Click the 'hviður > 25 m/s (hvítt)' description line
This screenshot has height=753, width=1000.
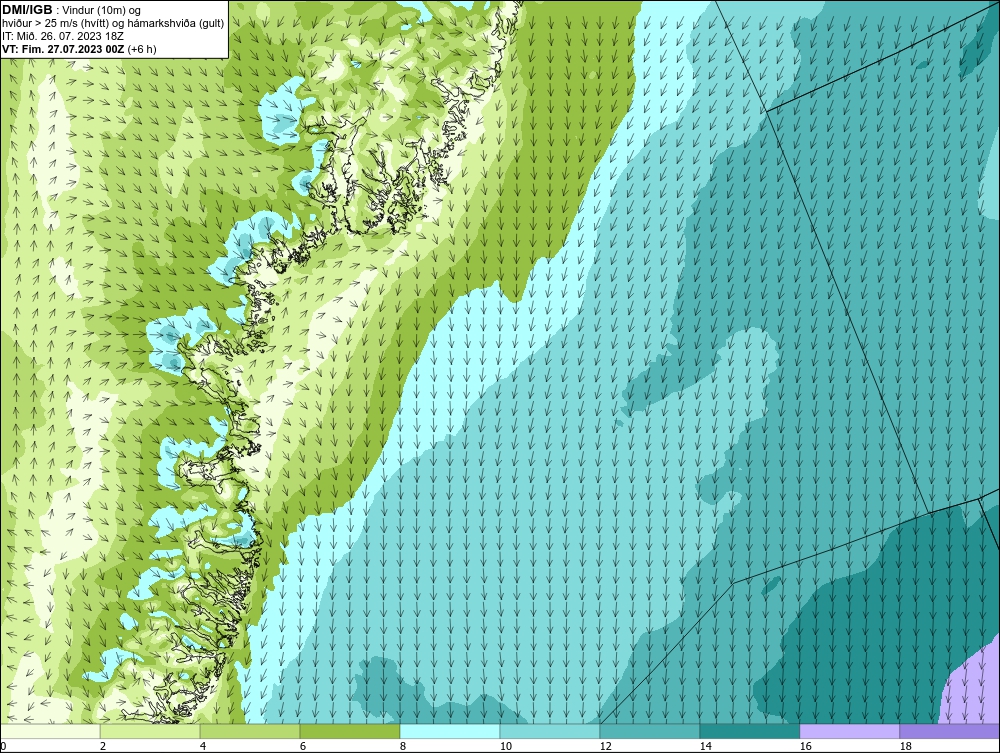[114, 24]
